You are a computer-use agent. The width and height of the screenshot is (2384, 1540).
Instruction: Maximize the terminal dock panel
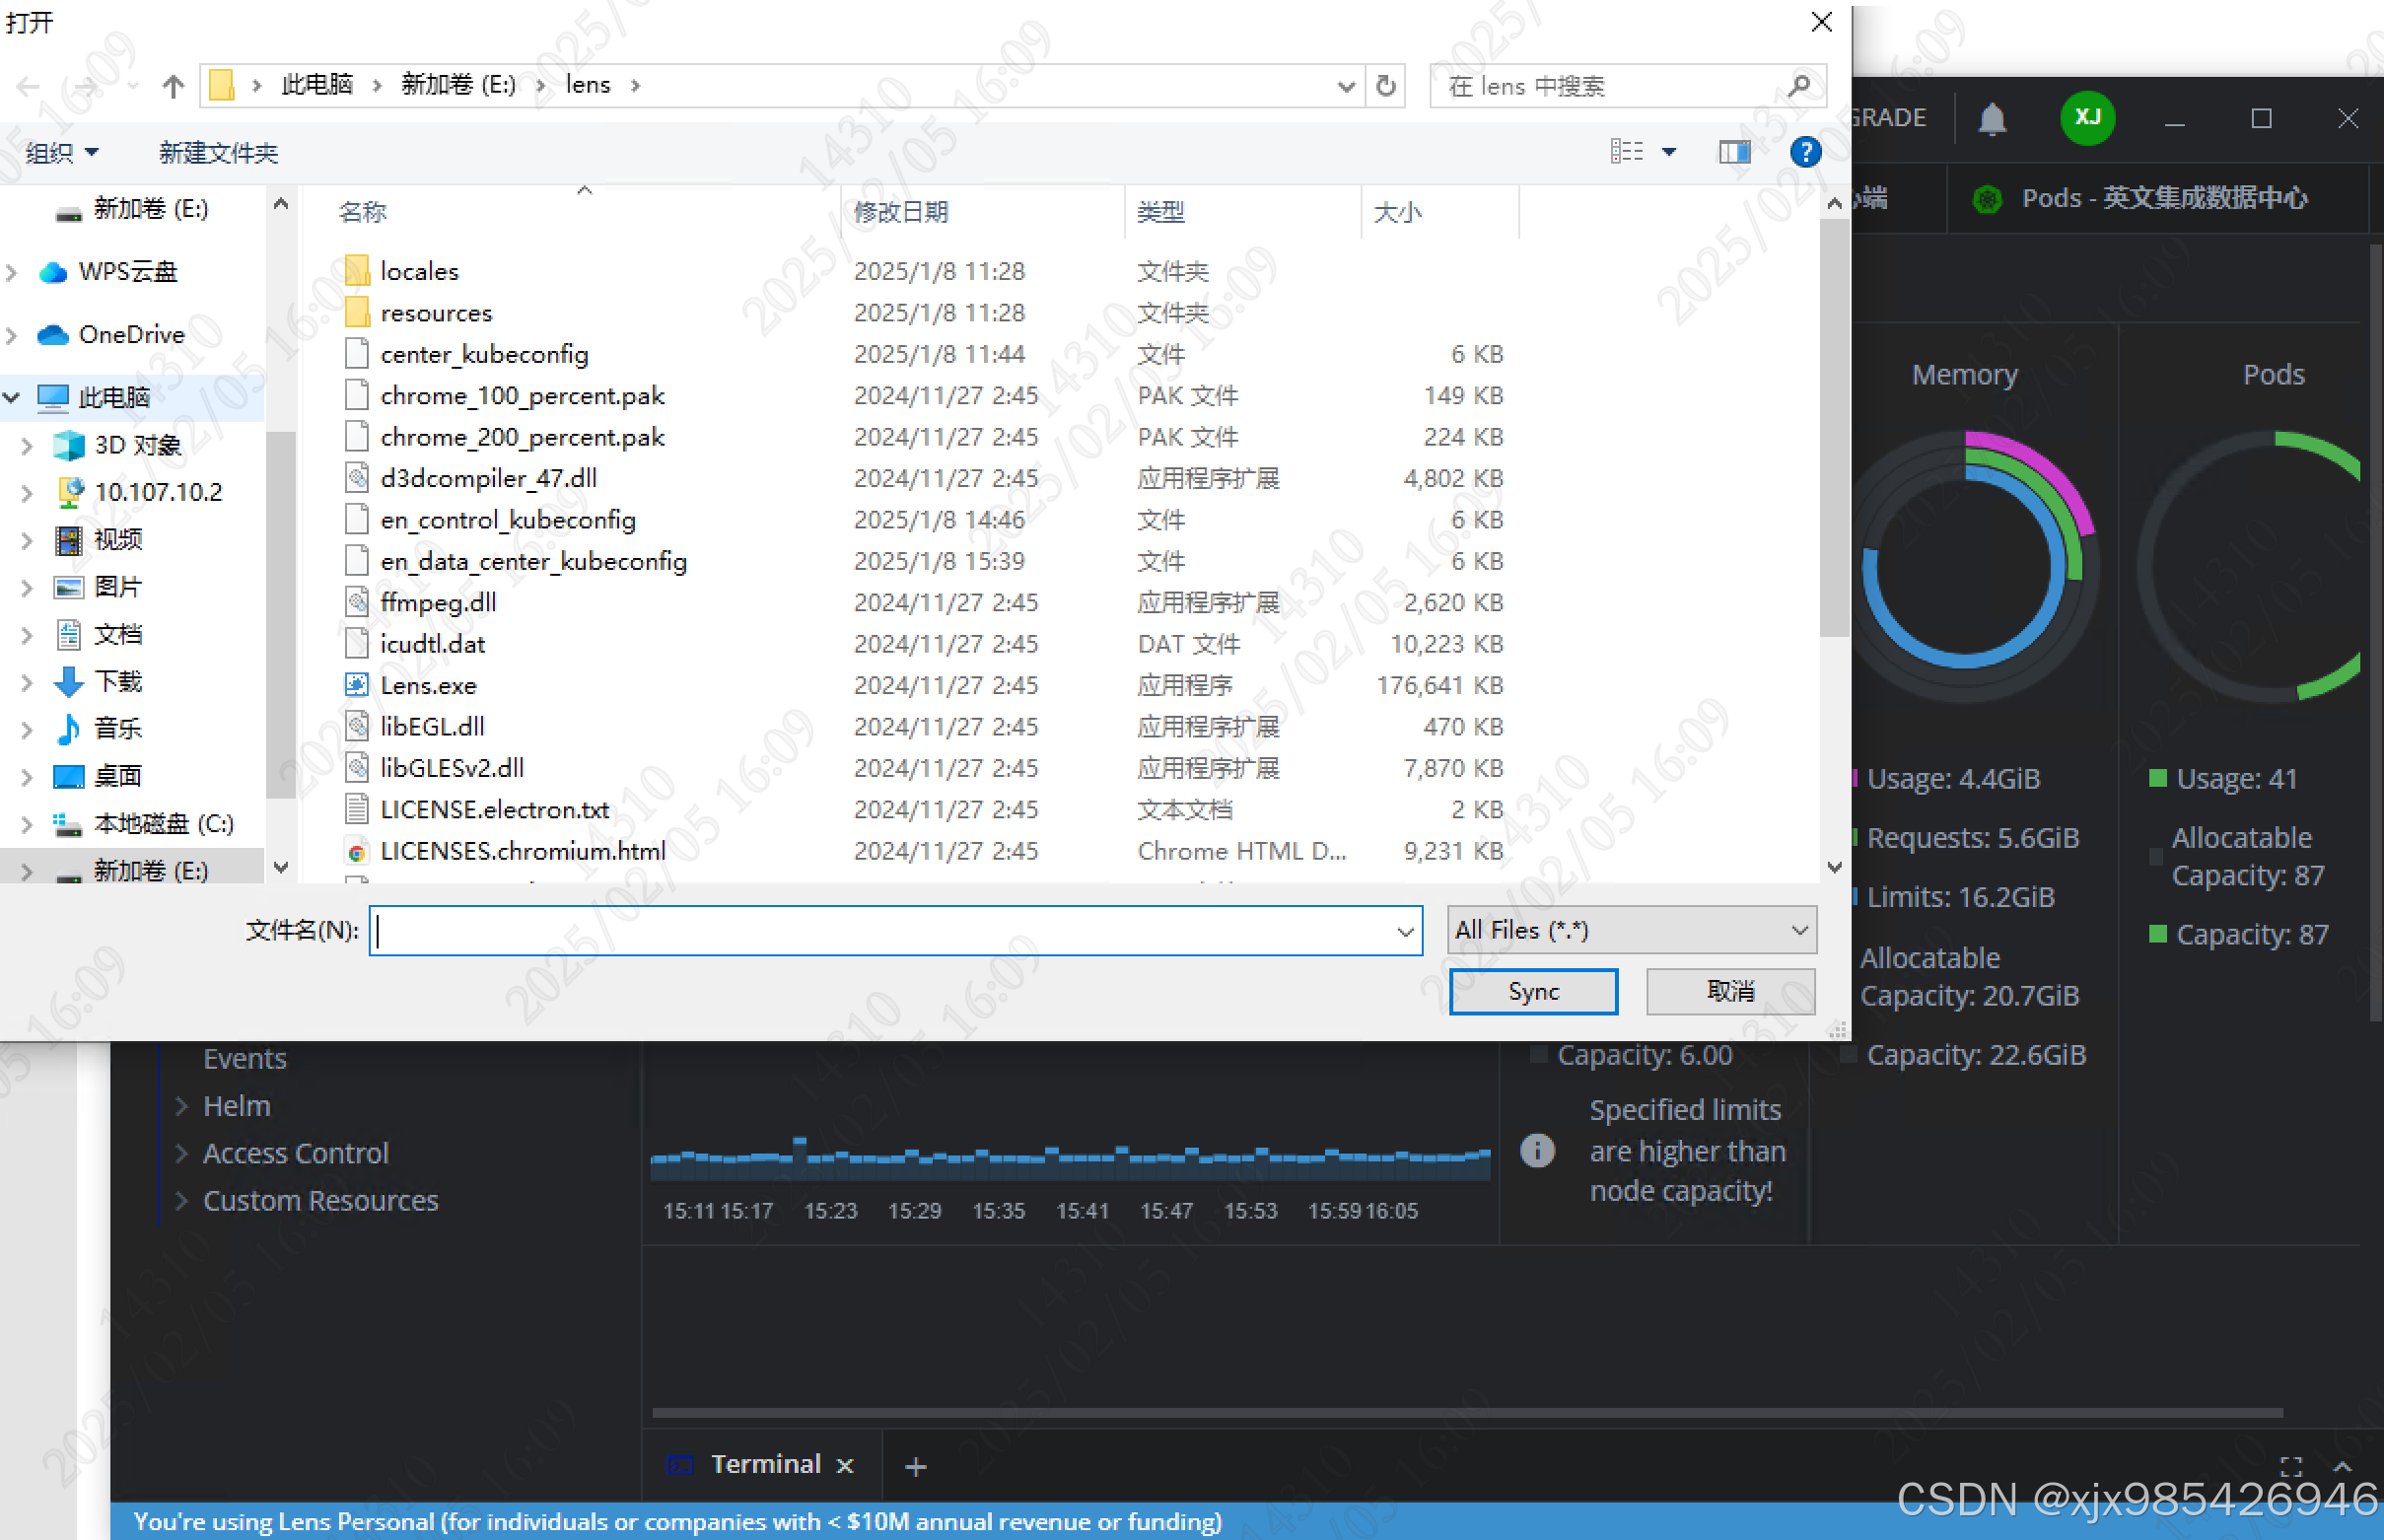coord(2290,1466)
